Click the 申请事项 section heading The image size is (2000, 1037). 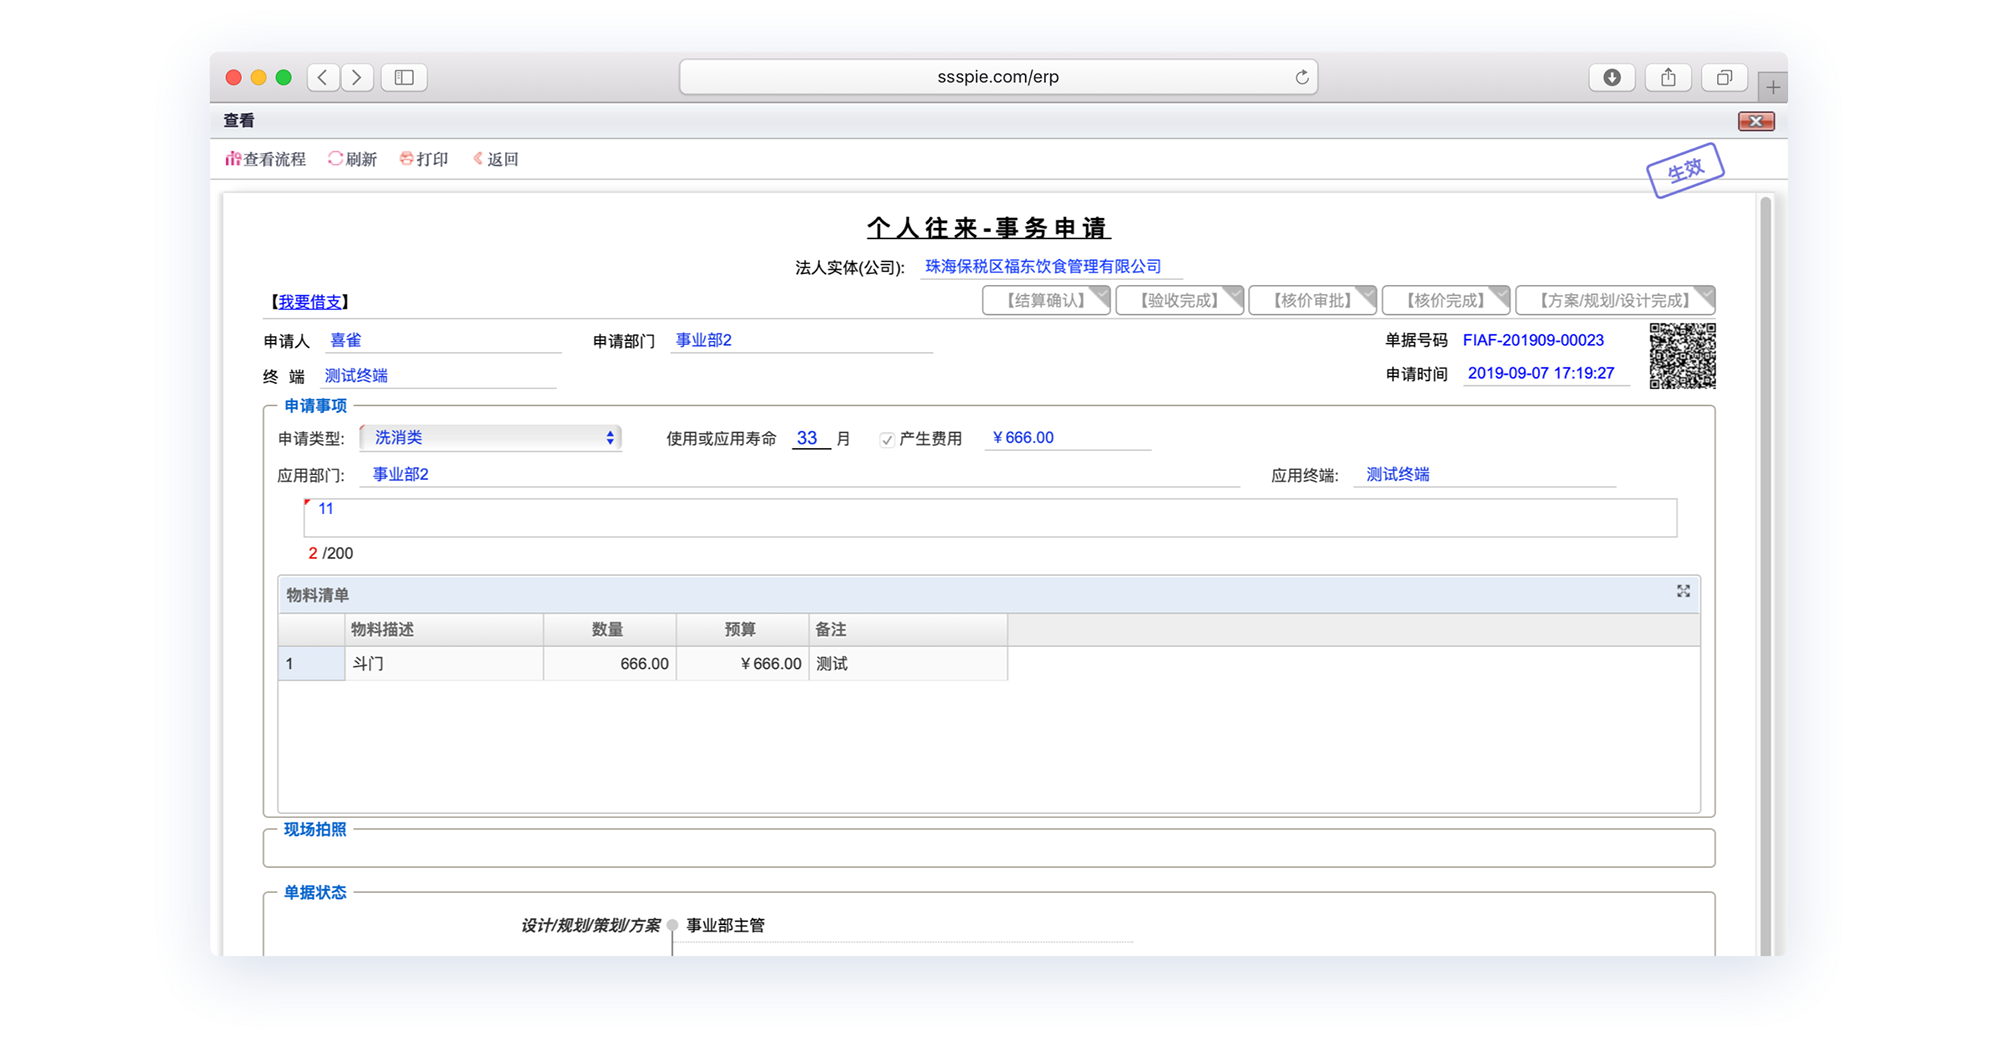tap(315, 406)
